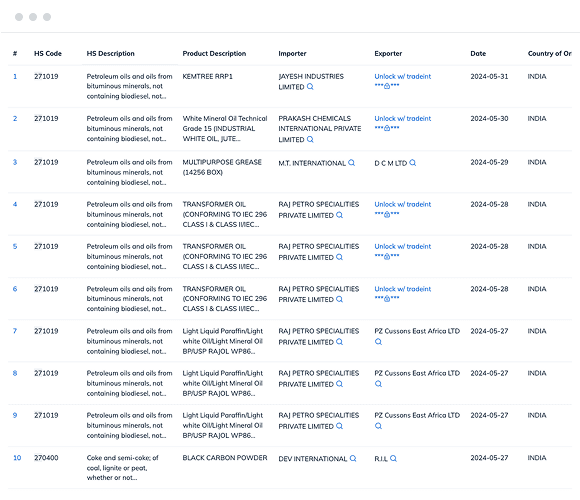This screenshot has height=500, width=580.
Task: Open row number 1 link
Action: pyautogui.click(x=15, y=77)
